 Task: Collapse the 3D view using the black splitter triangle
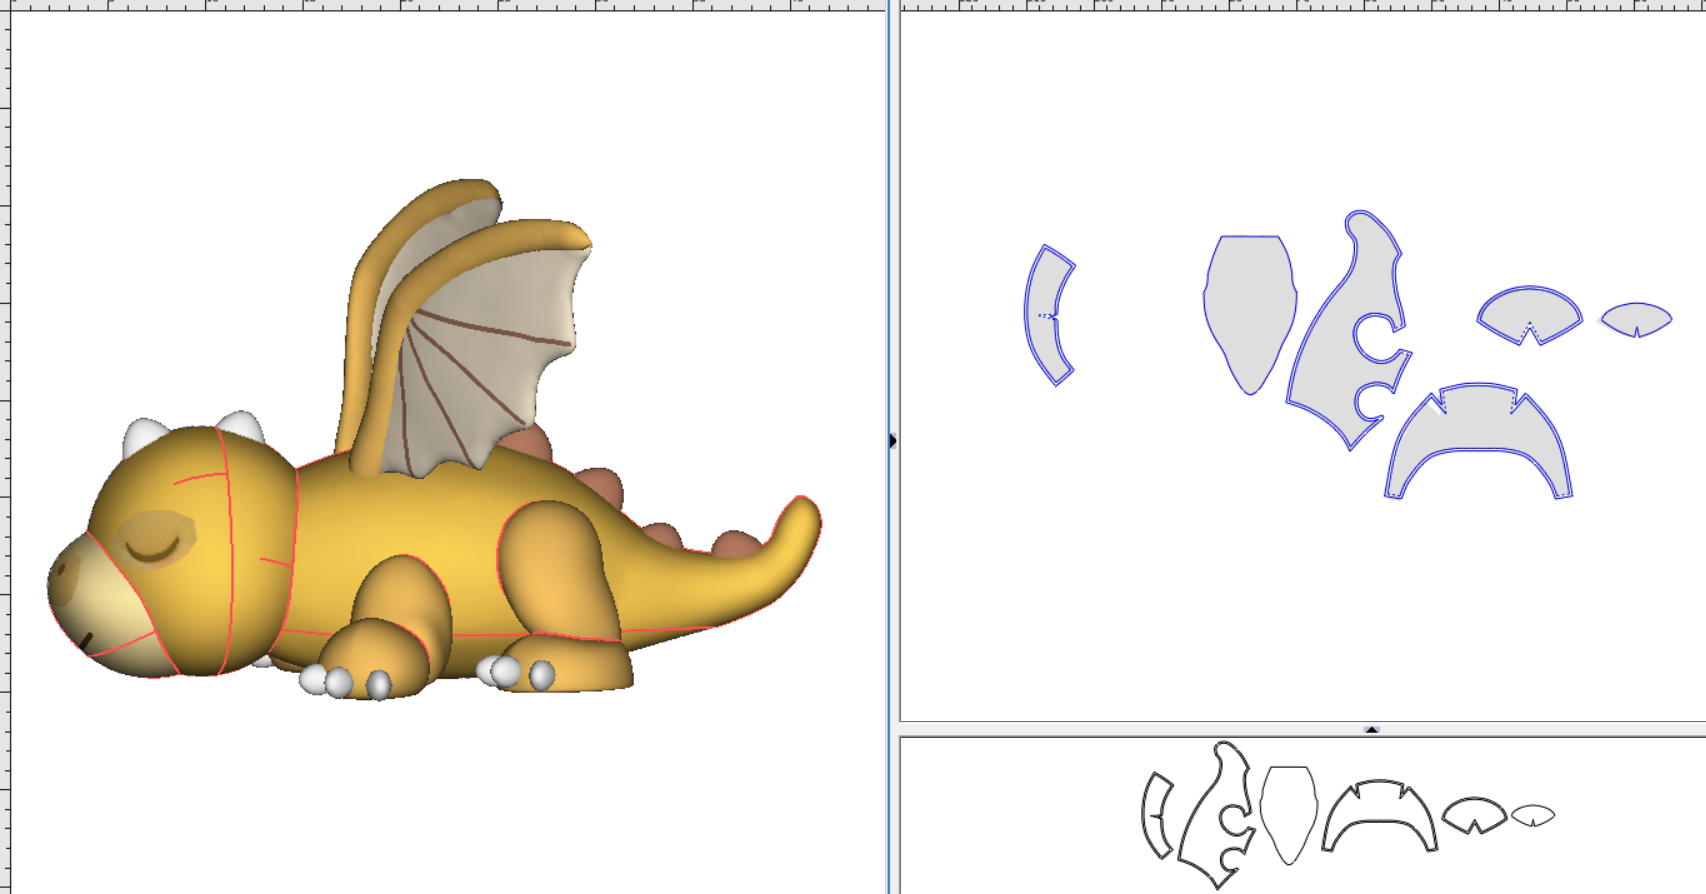pyautogui.click(x=892, y=440)
